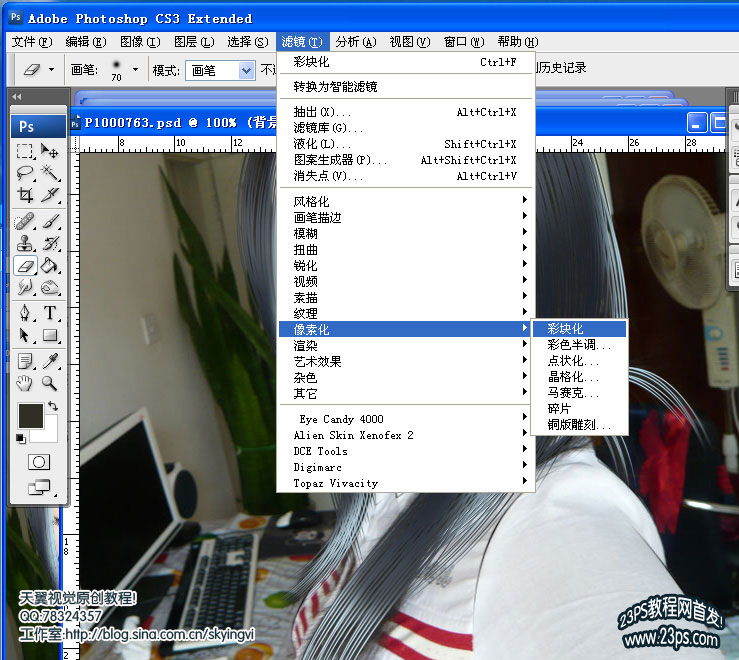Select the Paint Bucket tool
Viewport: 739px width, 660px height.
click(50, 265)
